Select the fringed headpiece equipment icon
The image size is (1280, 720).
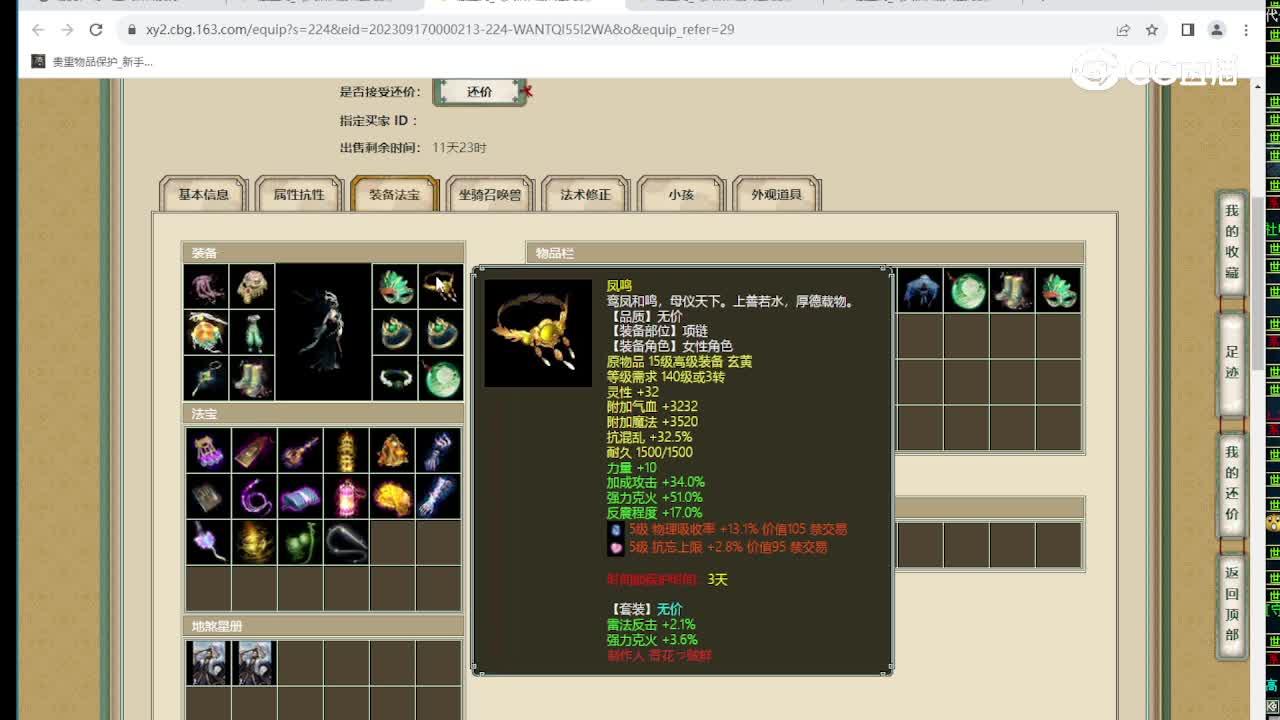[251, 287]
